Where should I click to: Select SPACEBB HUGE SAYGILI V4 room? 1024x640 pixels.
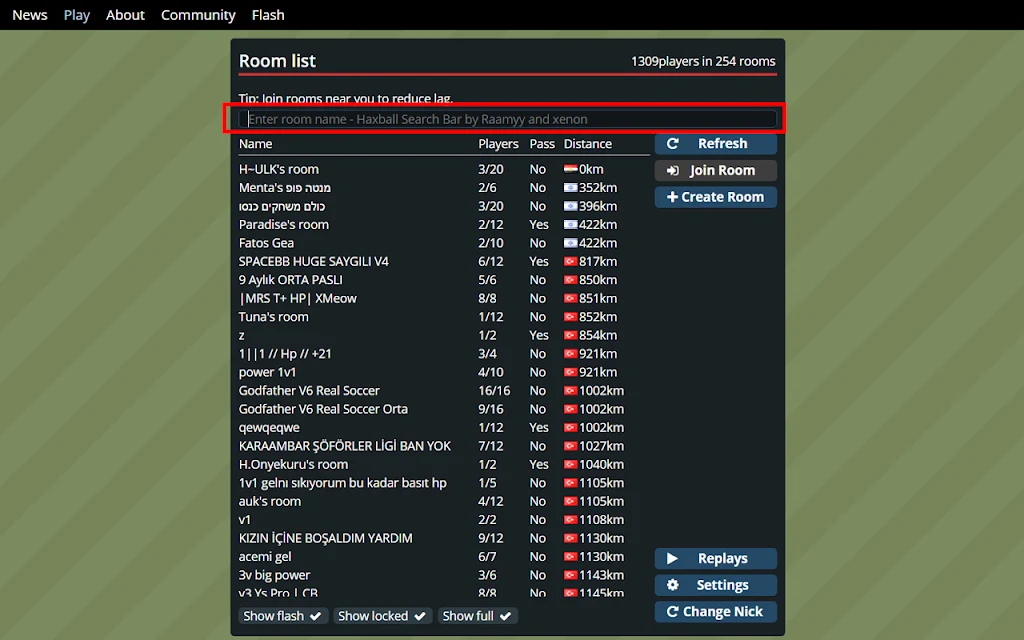tap(443, 261)
